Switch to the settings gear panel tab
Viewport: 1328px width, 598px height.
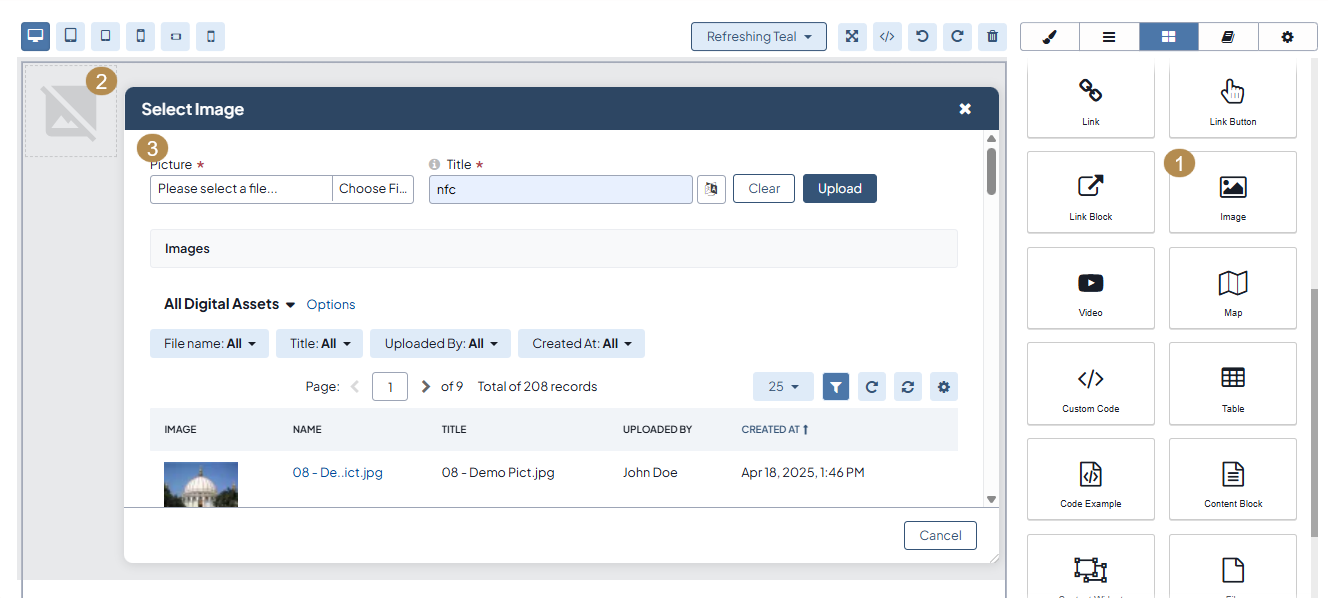pos(1287,36)
